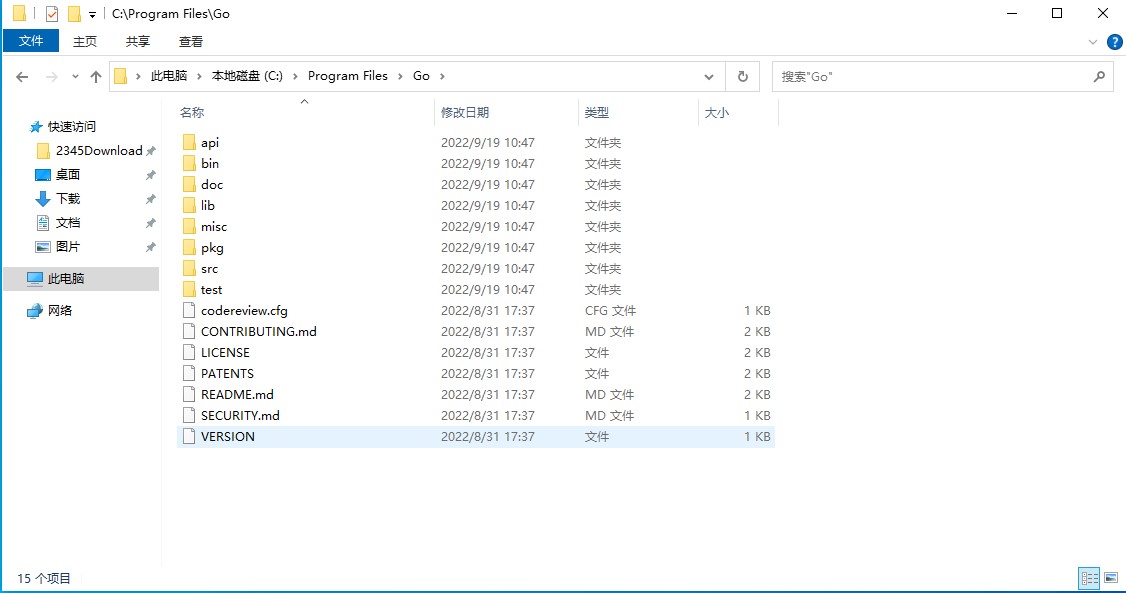The width and height of the screenshot is (1126, 593).
Task: Select the doc folder icon
Action: click(189, 185)
